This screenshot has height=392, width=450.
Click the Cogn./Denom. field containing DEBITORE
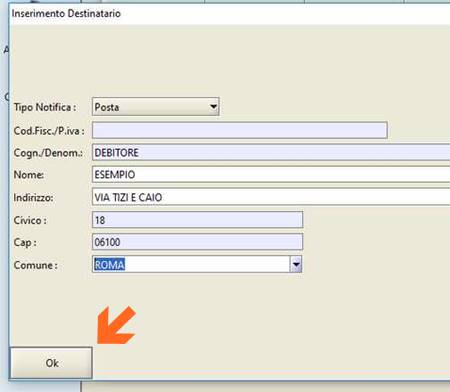coord(271,152)
